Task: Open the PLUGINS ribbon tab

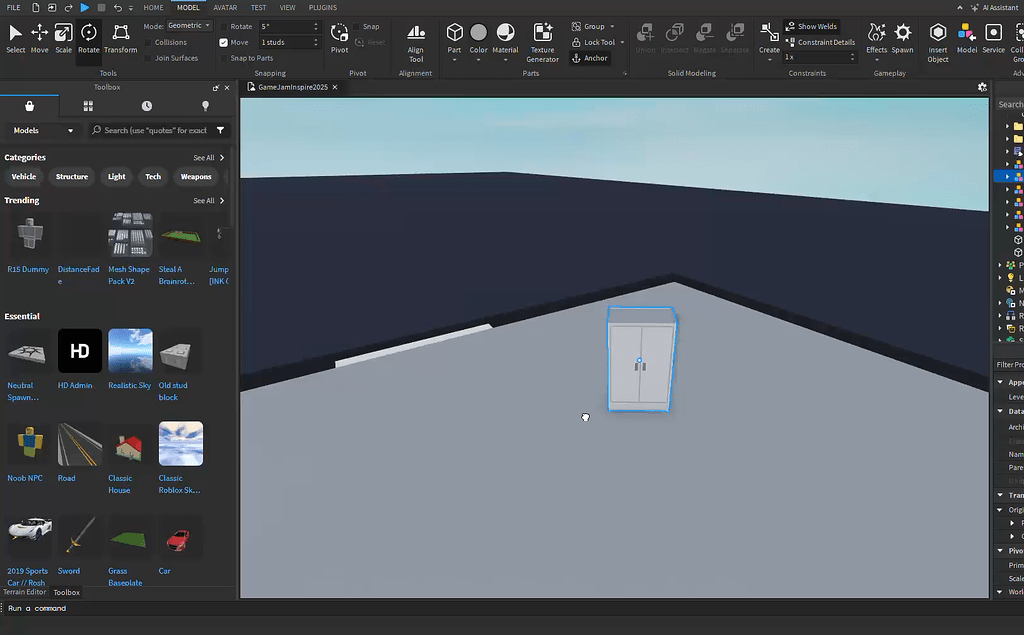Action: (x=322, y=7)
